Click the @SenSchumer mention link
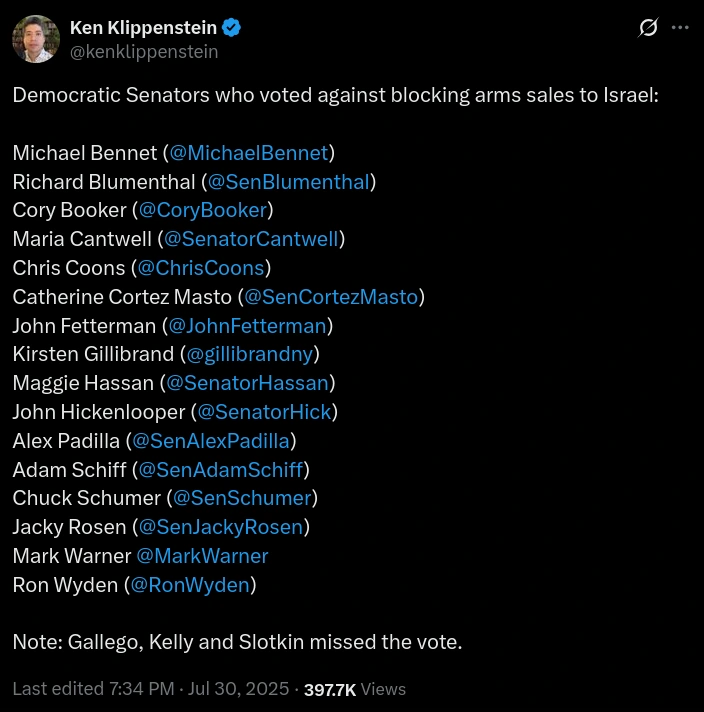Image resolution: width=704 pixels, height=712 pixels. click(x=241, y=498)
